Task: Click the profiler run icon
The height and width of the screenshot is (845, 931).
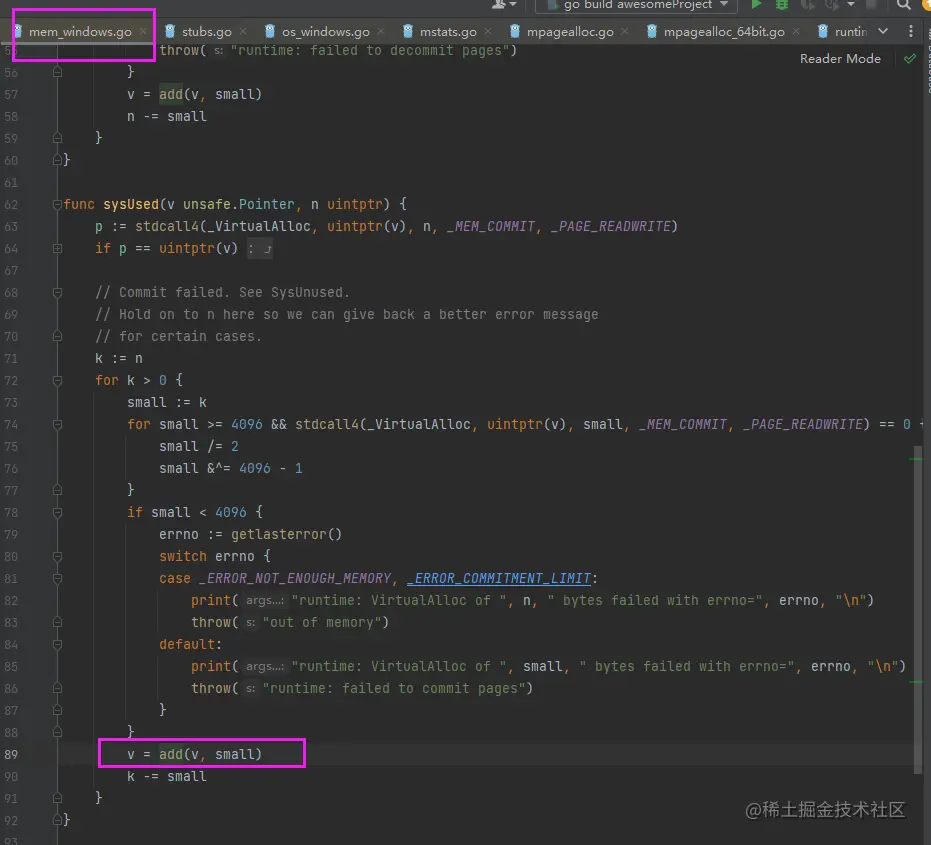Action: click(832, 5)
